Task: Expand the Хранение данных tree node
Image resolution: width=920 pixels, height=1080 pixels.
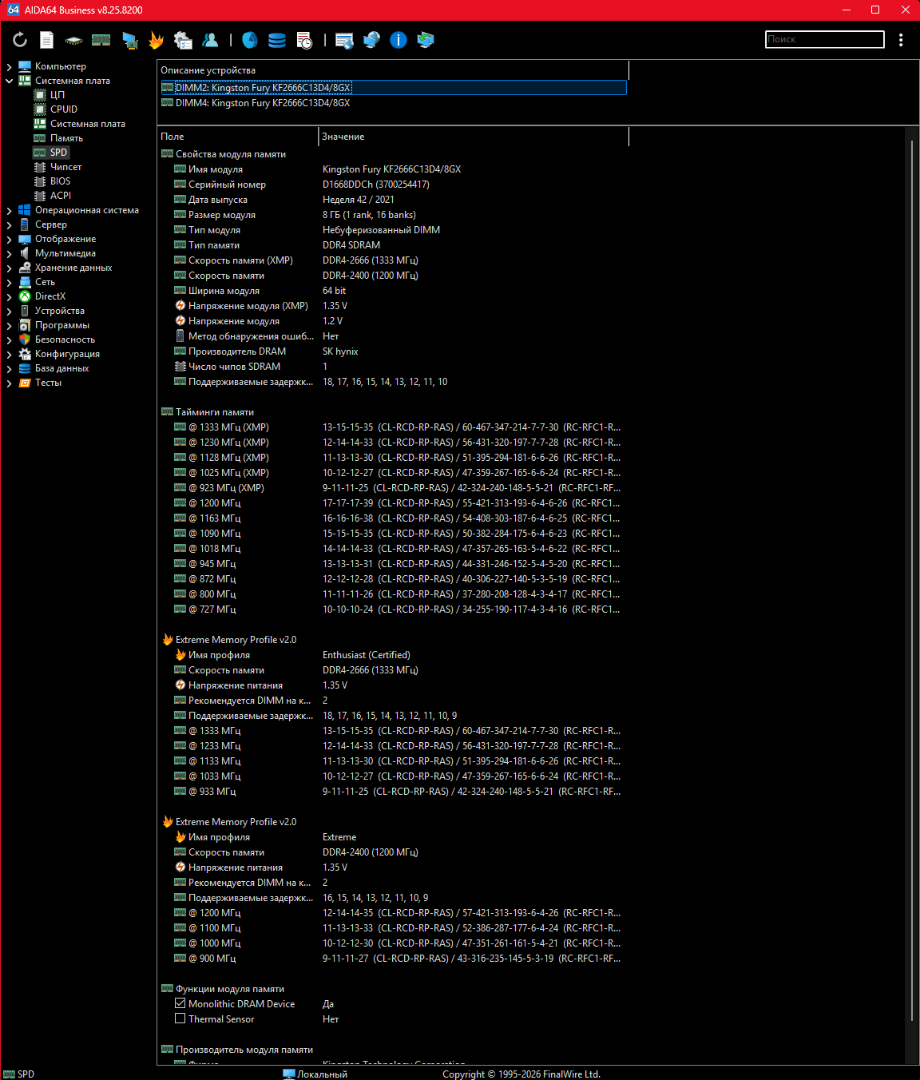Action: tap(9, 268)
